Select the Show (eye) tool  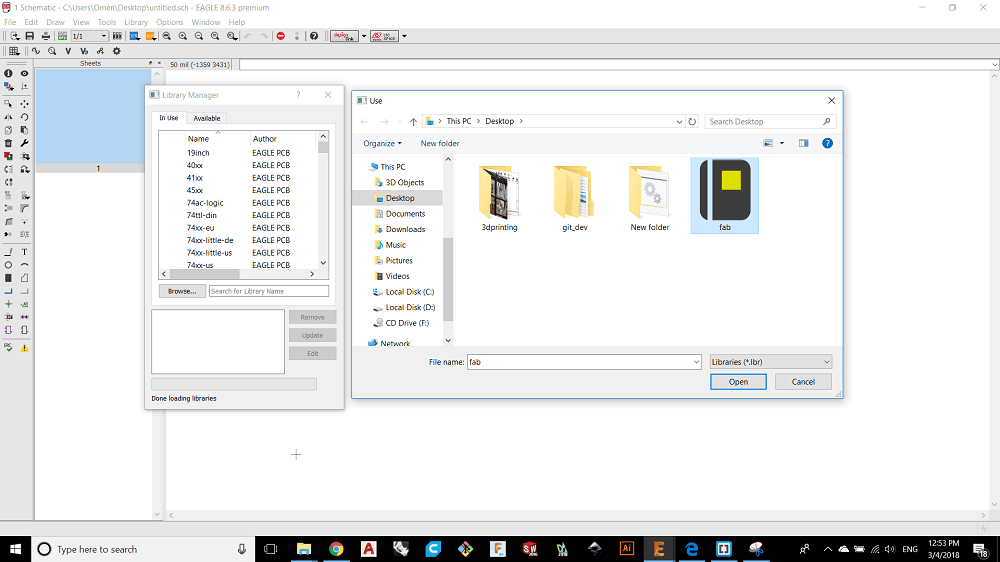tap(24, 73)
